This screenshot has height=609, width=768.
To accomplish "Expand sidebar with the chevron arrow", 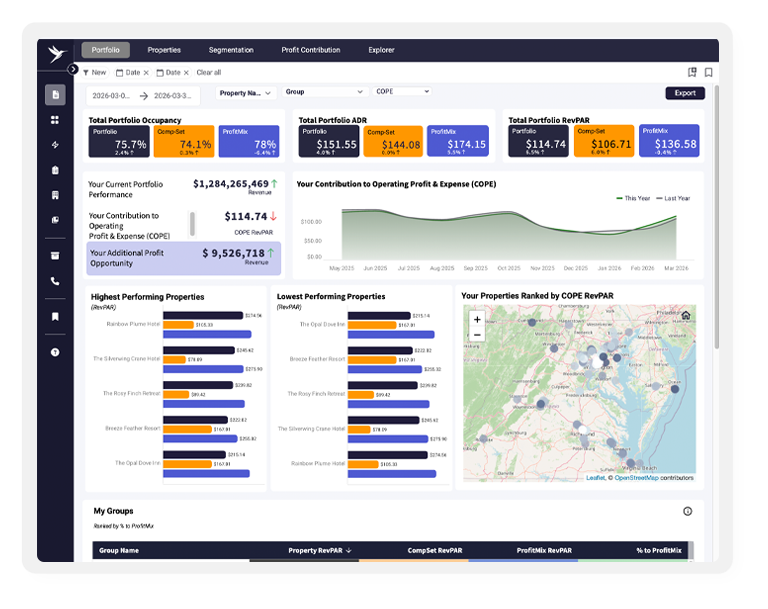I will [73, 69].
